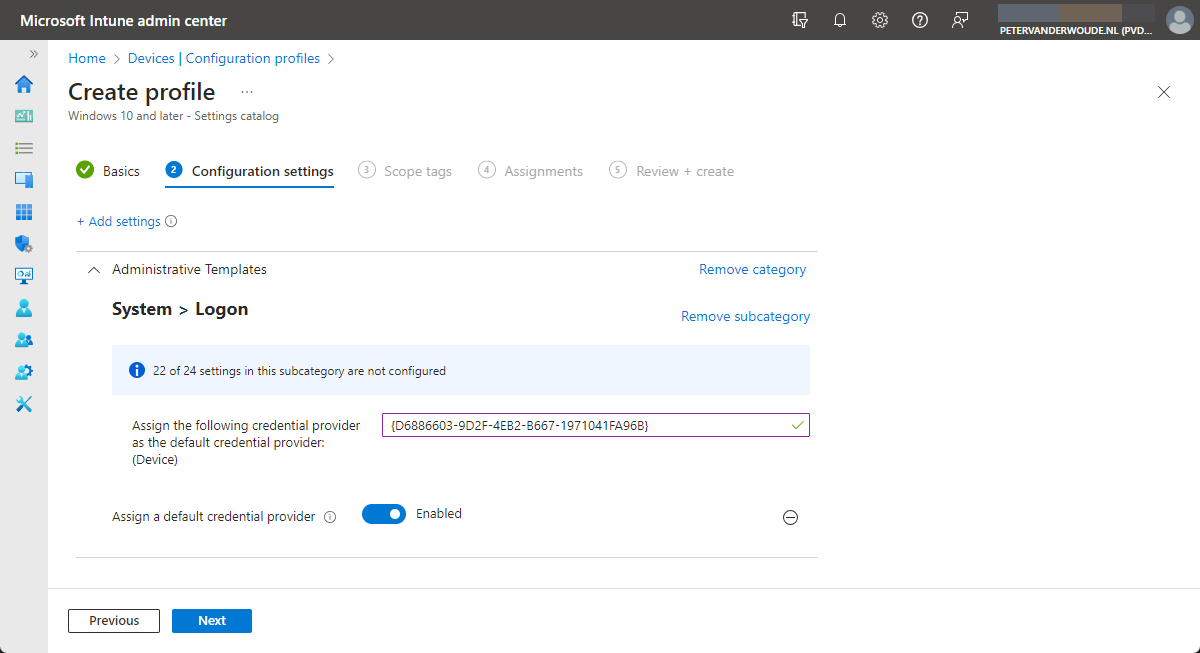Open Endpoint security shield icon
This screenshot has width=1200, height=653.
tap(23, 243)
